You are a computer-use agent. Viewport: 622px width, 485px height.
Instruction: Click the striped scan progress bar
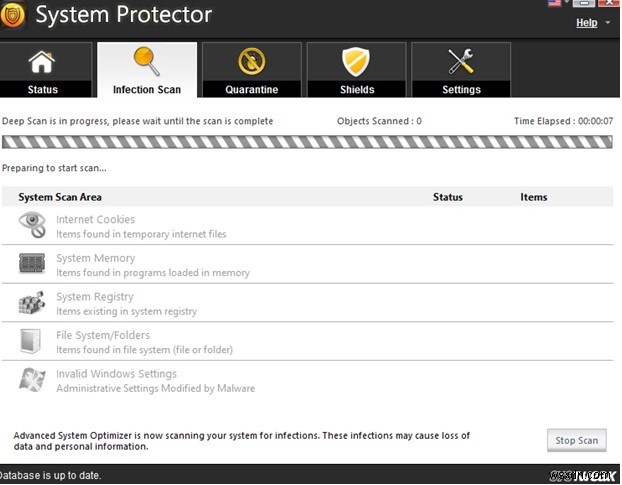coord(307,142)
